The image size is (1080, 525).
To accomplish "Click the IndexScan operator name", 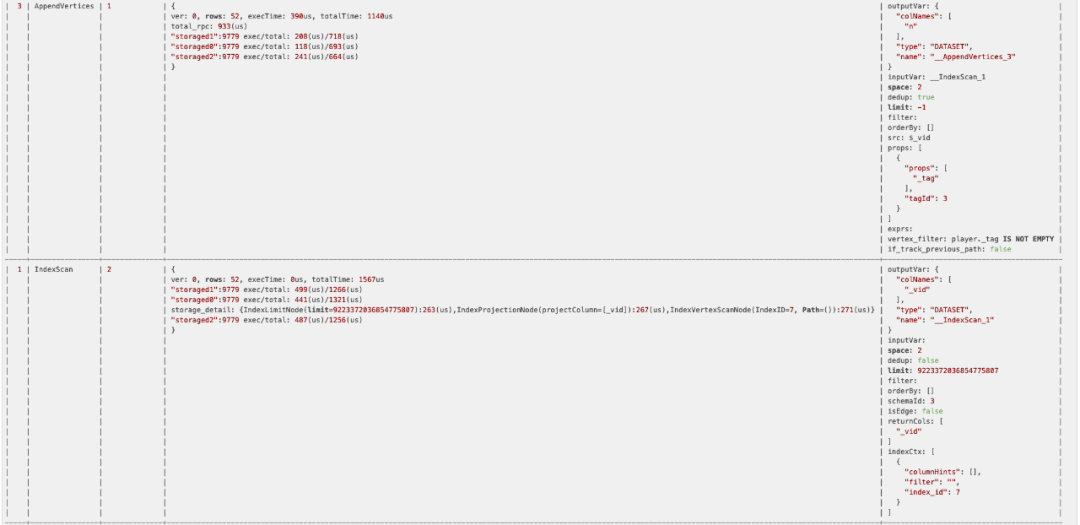I will [x=54, y=269].
